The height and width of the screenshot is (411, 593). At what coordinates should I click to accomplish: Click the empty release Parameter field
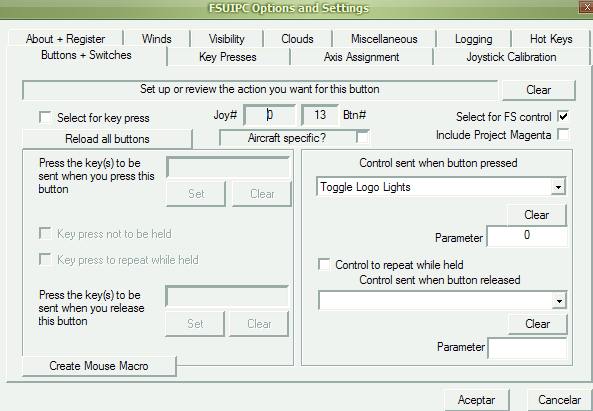[528, 348]
